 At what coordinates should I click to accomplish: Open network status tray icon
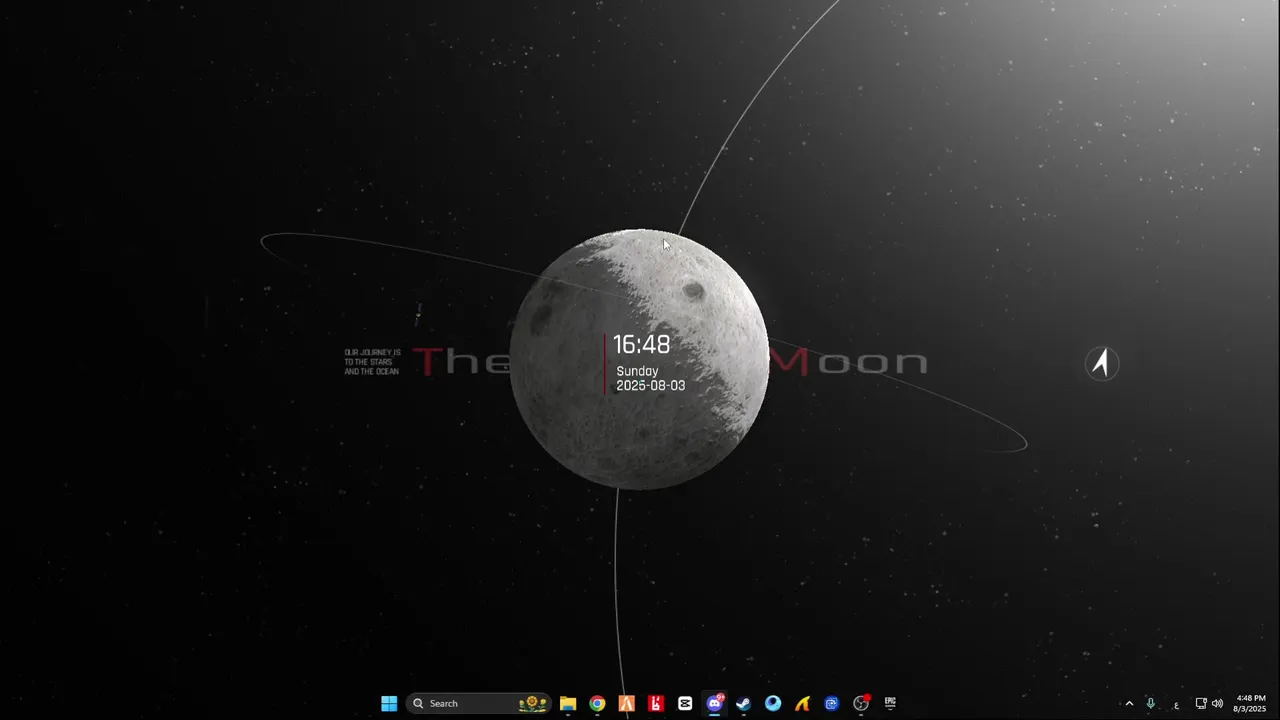click(1201, 703)
